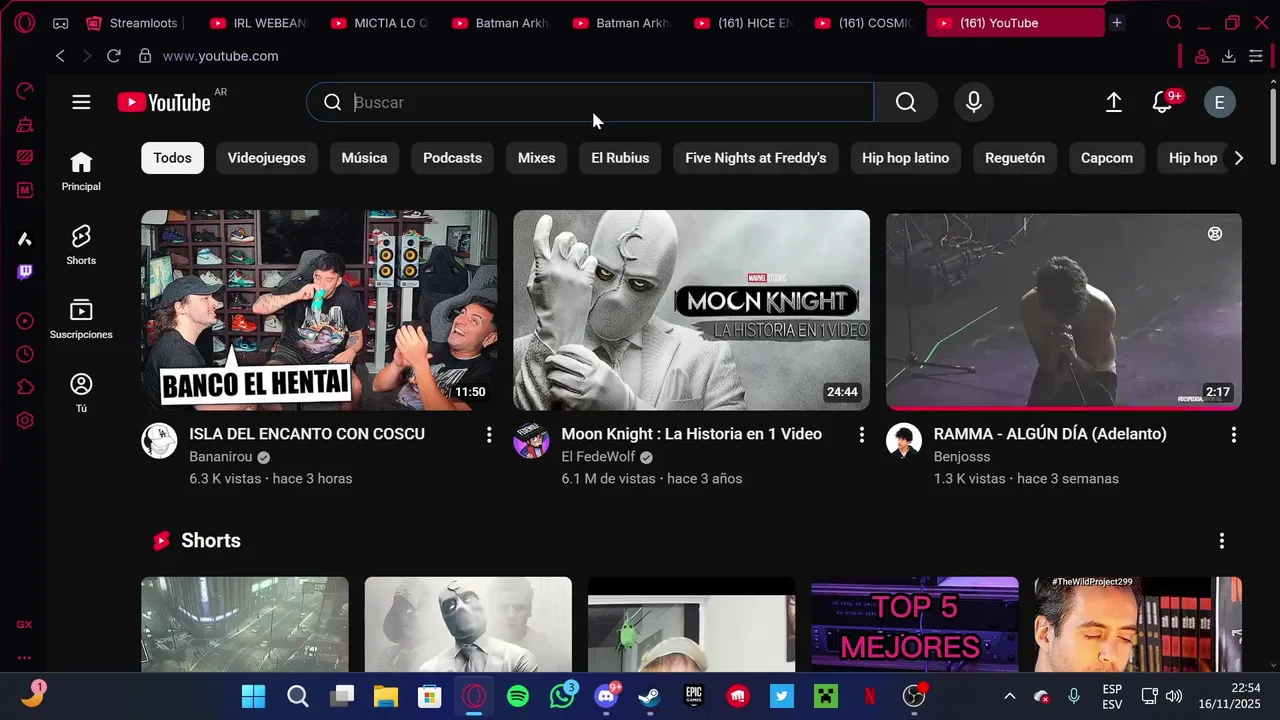Screen dimensions: 1280x720
Task: Click the search magnifier button on YouTube
Action: [x=905, y=102]
